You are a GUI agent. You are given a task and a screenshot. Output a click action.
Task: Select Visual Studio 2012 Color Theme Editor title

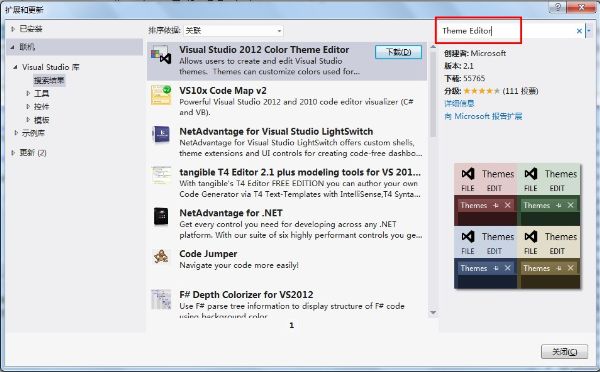tap(264, 50)
